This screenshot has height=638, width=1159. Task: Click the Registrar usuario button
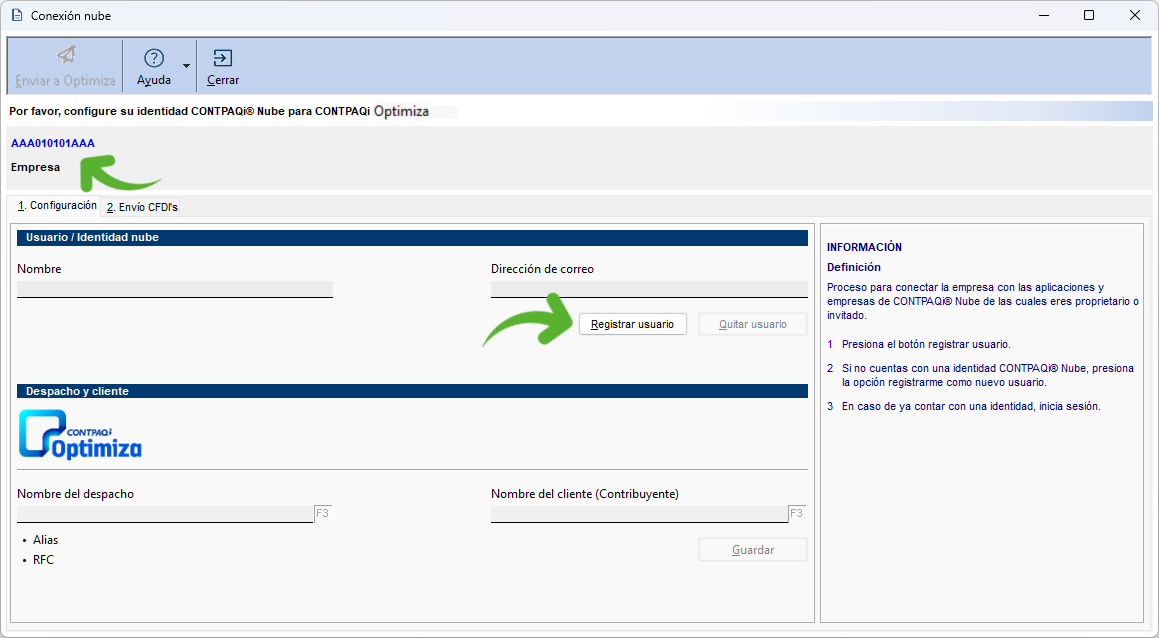[x=632, y=324]
